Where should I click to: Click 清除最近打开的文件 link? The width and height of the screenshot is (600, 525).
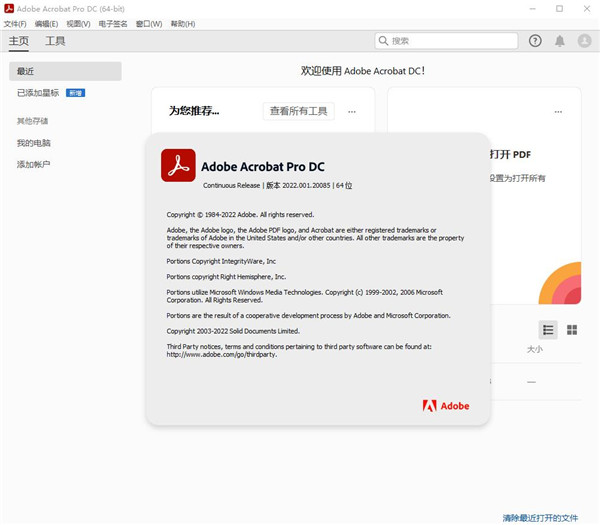[540, 518]
